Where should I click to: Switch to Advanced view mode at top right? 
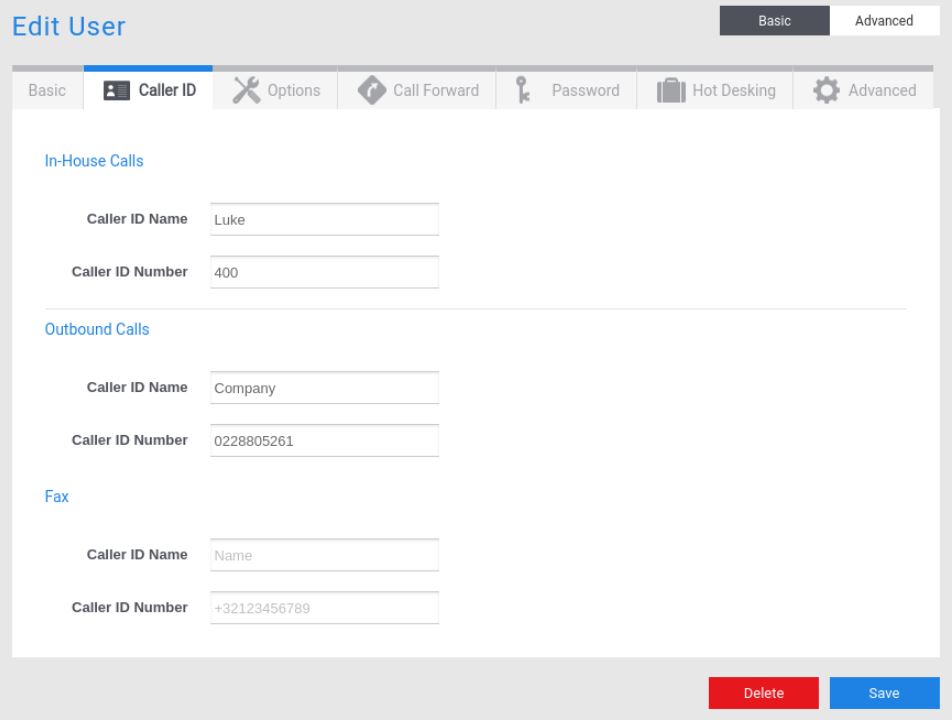pyautogui.click(x=884, y=21)
